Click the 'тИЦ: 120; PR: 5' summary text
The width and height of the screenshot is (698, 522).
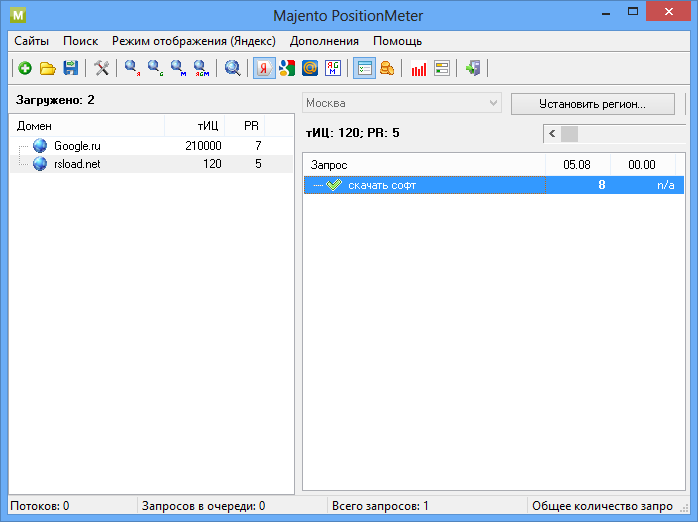353,133
